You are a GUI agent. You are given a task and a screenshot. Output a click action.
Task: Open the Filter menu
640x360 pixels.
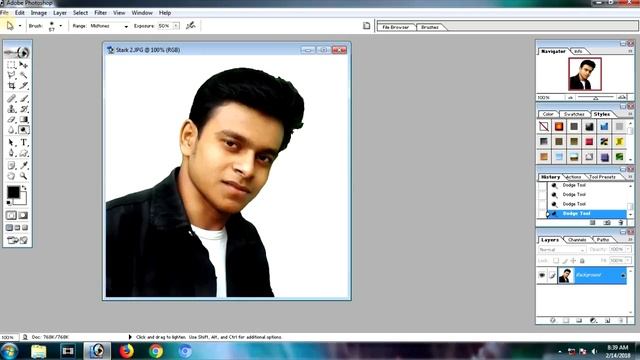[100, 13]
